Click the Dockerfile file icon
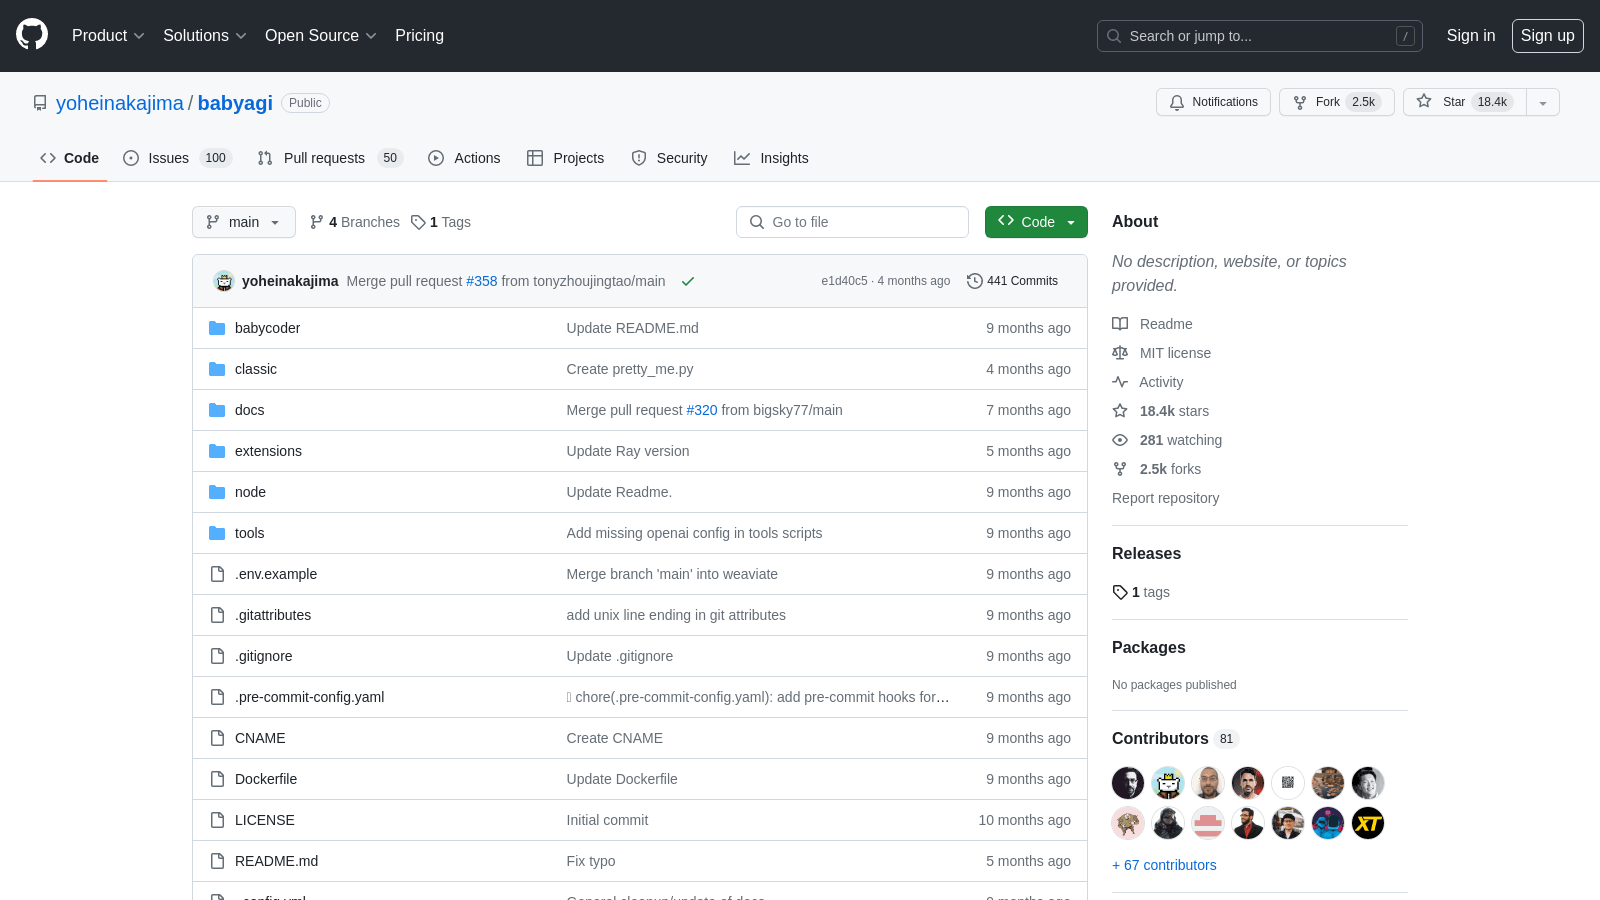This screenshot has height=900, width=1600. click(217, 779)
